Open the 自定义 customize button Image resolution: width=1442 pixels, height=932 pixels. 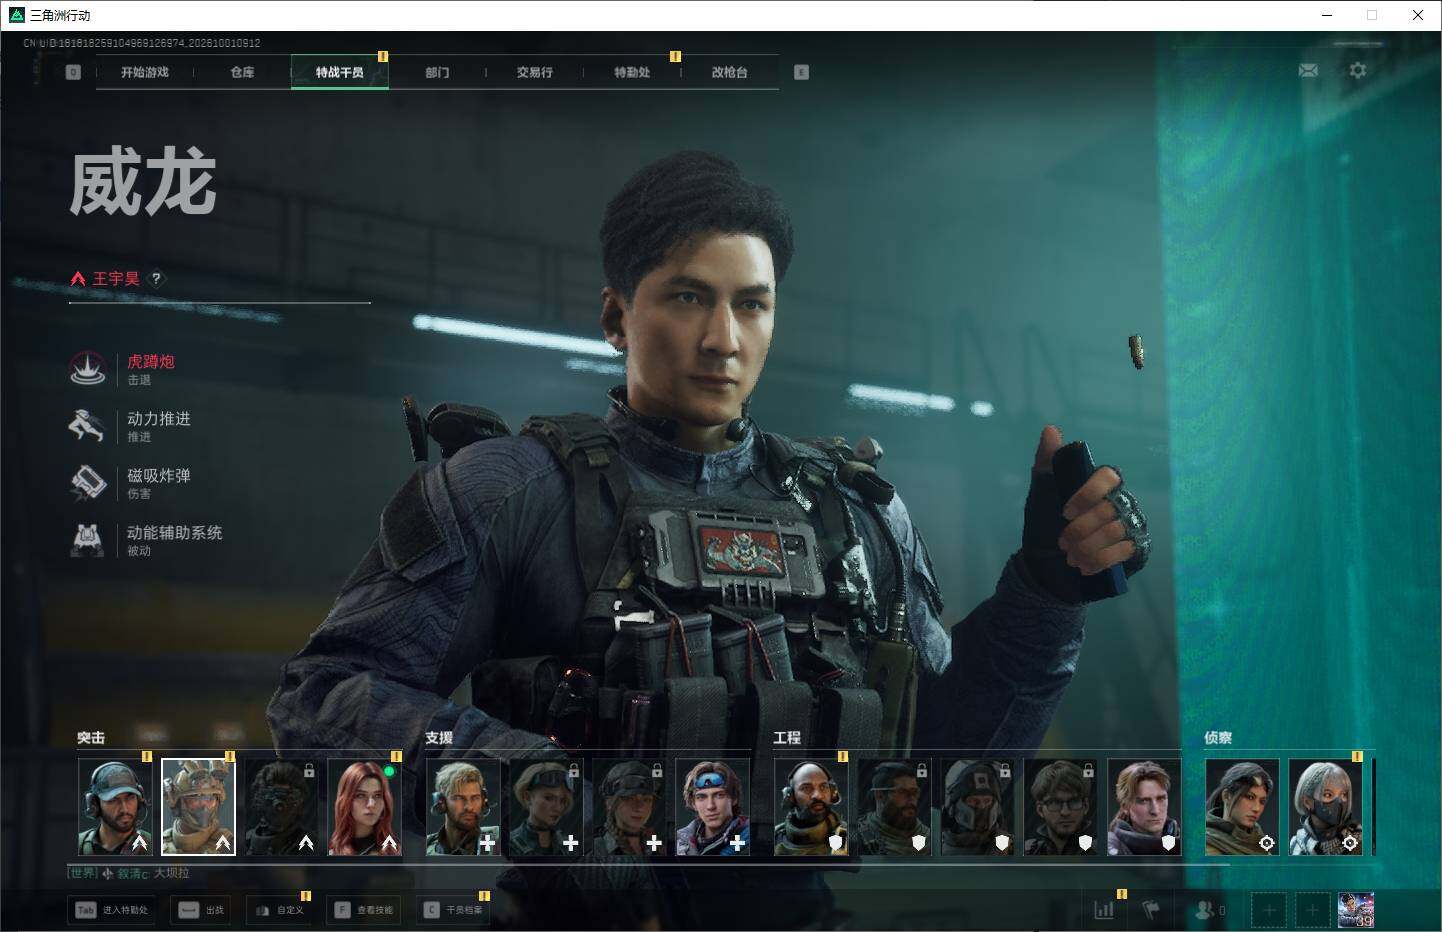click(x=278, y=910)
